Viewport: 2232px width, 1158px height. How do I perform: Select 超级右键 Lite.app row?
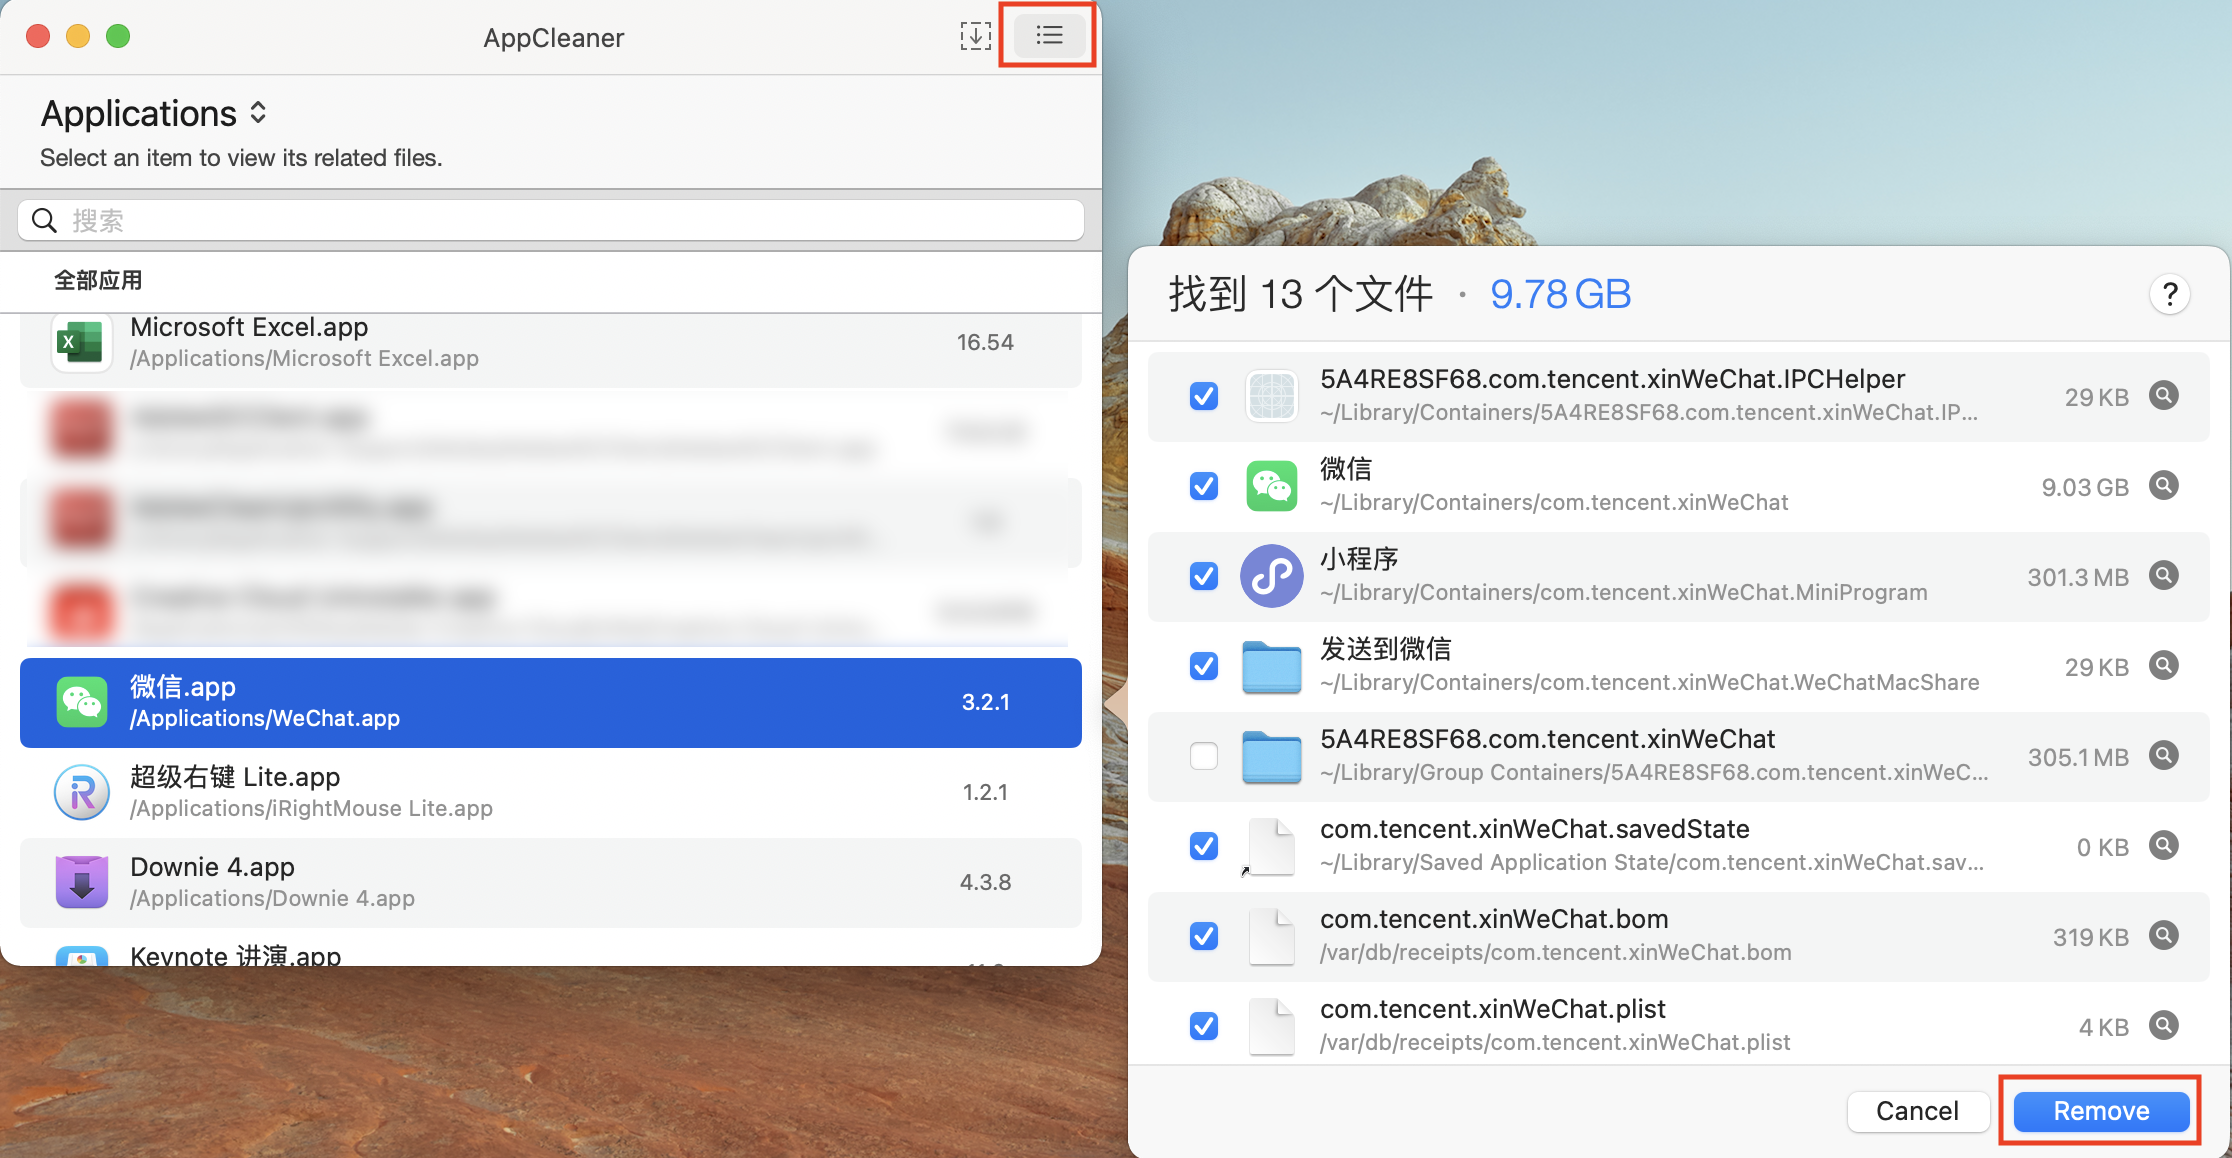pos(551,792)
